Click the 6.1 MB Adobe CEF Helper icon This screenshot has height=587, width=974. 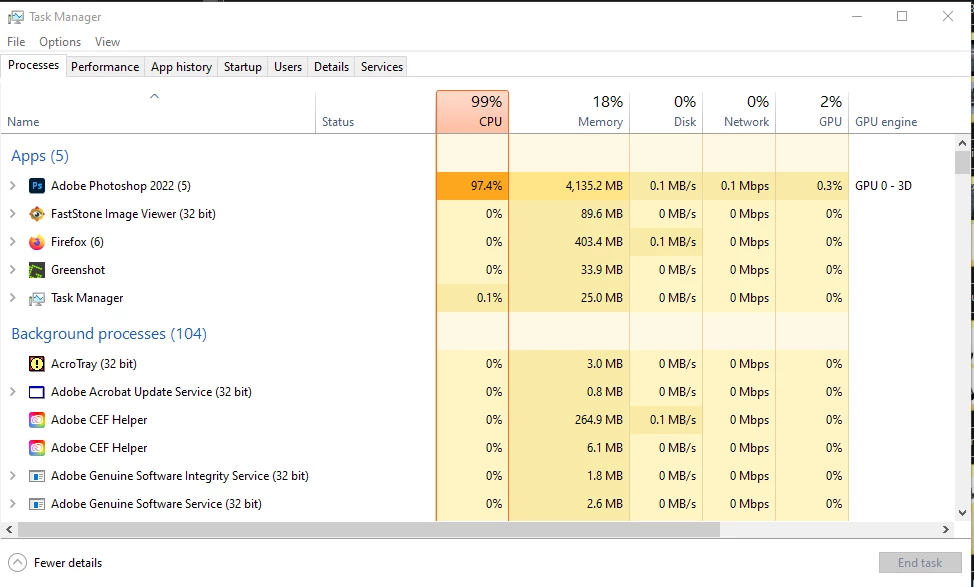(x=37, y=448)
